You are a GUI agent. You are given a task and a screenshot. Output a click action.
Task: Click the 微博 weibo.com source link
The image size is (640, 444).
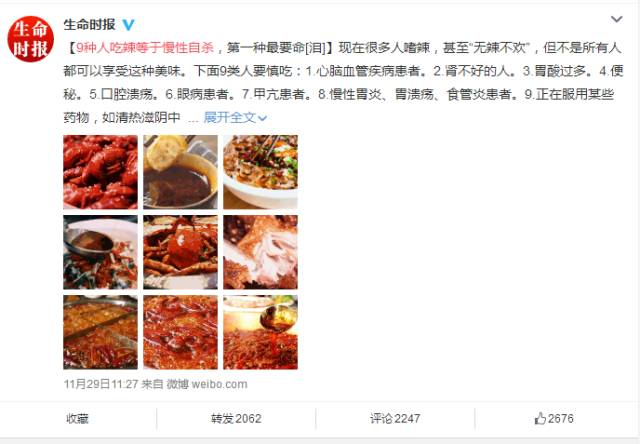[x=207, y=384]
